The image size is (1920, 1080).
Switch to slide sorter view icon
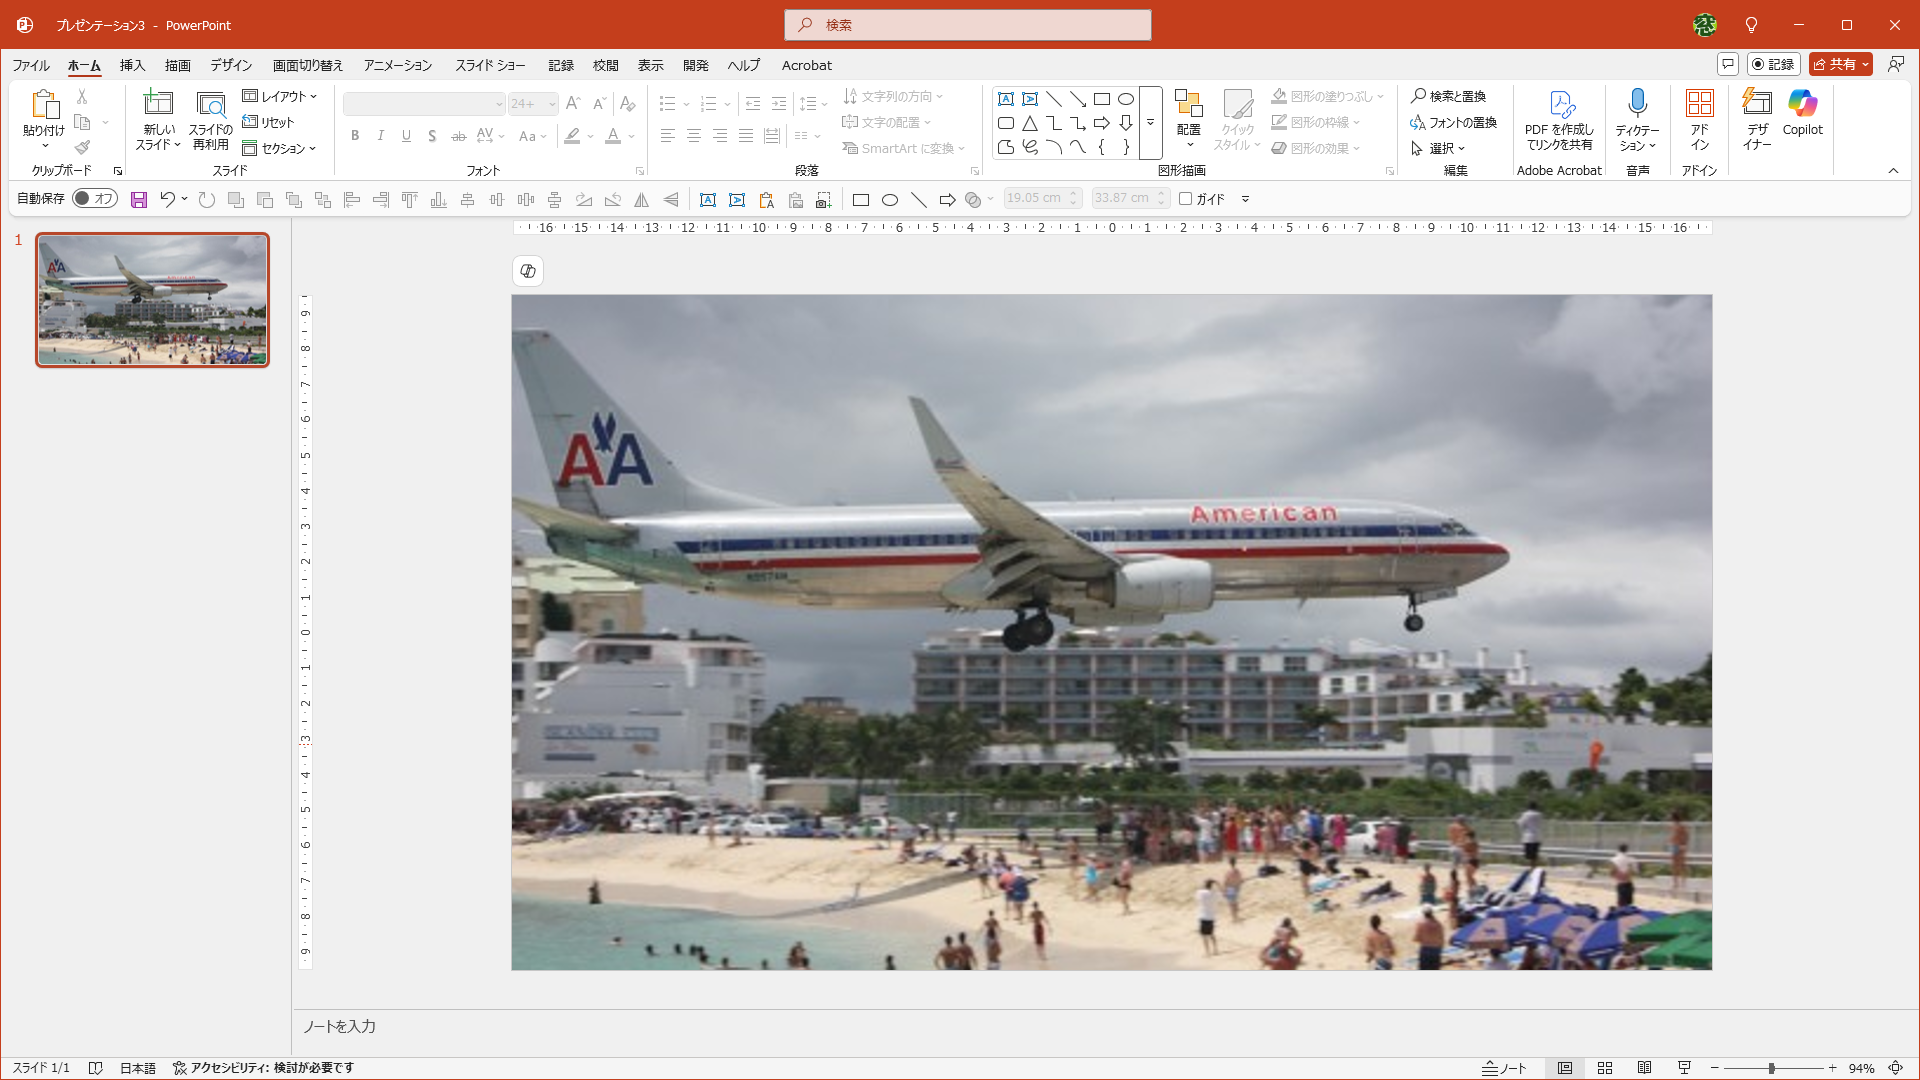point(1605,1068)
